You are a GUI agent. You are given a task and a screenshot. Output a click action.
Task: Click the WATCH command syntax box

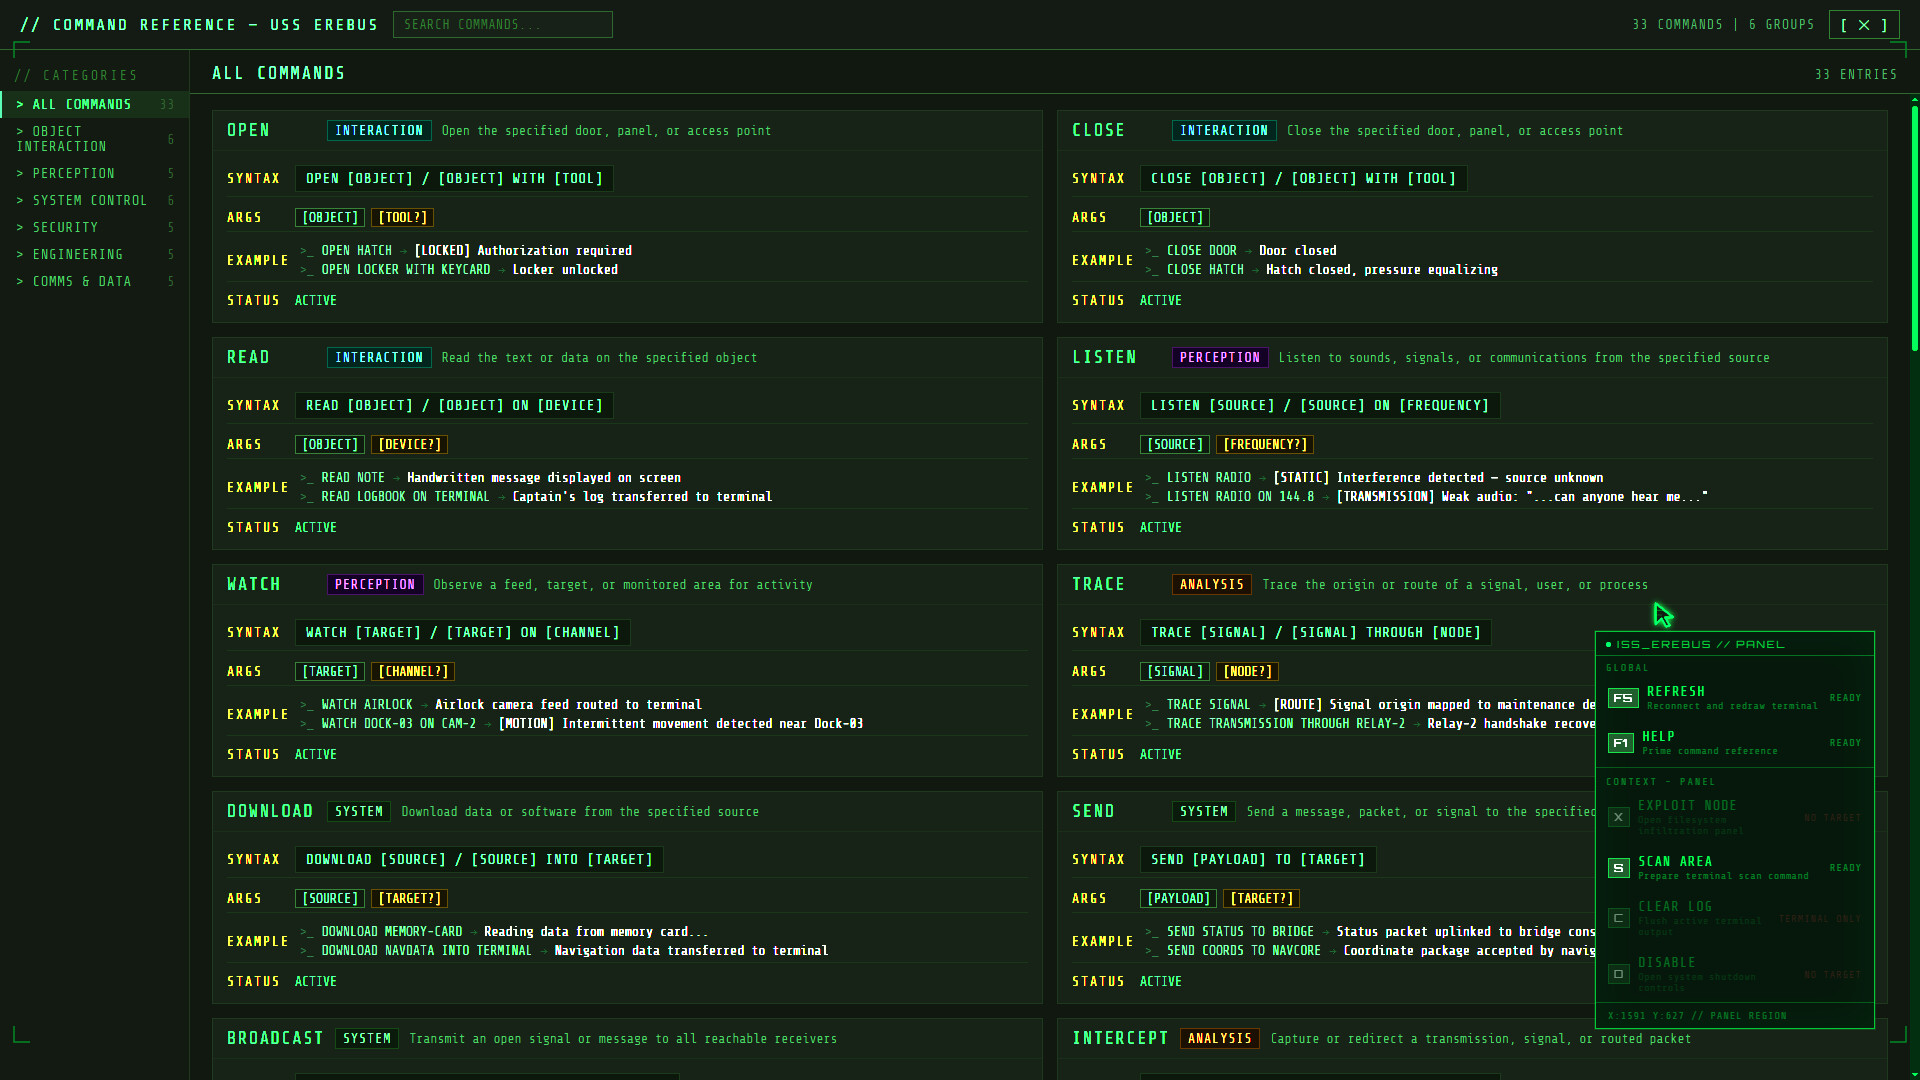coord(463,633)
